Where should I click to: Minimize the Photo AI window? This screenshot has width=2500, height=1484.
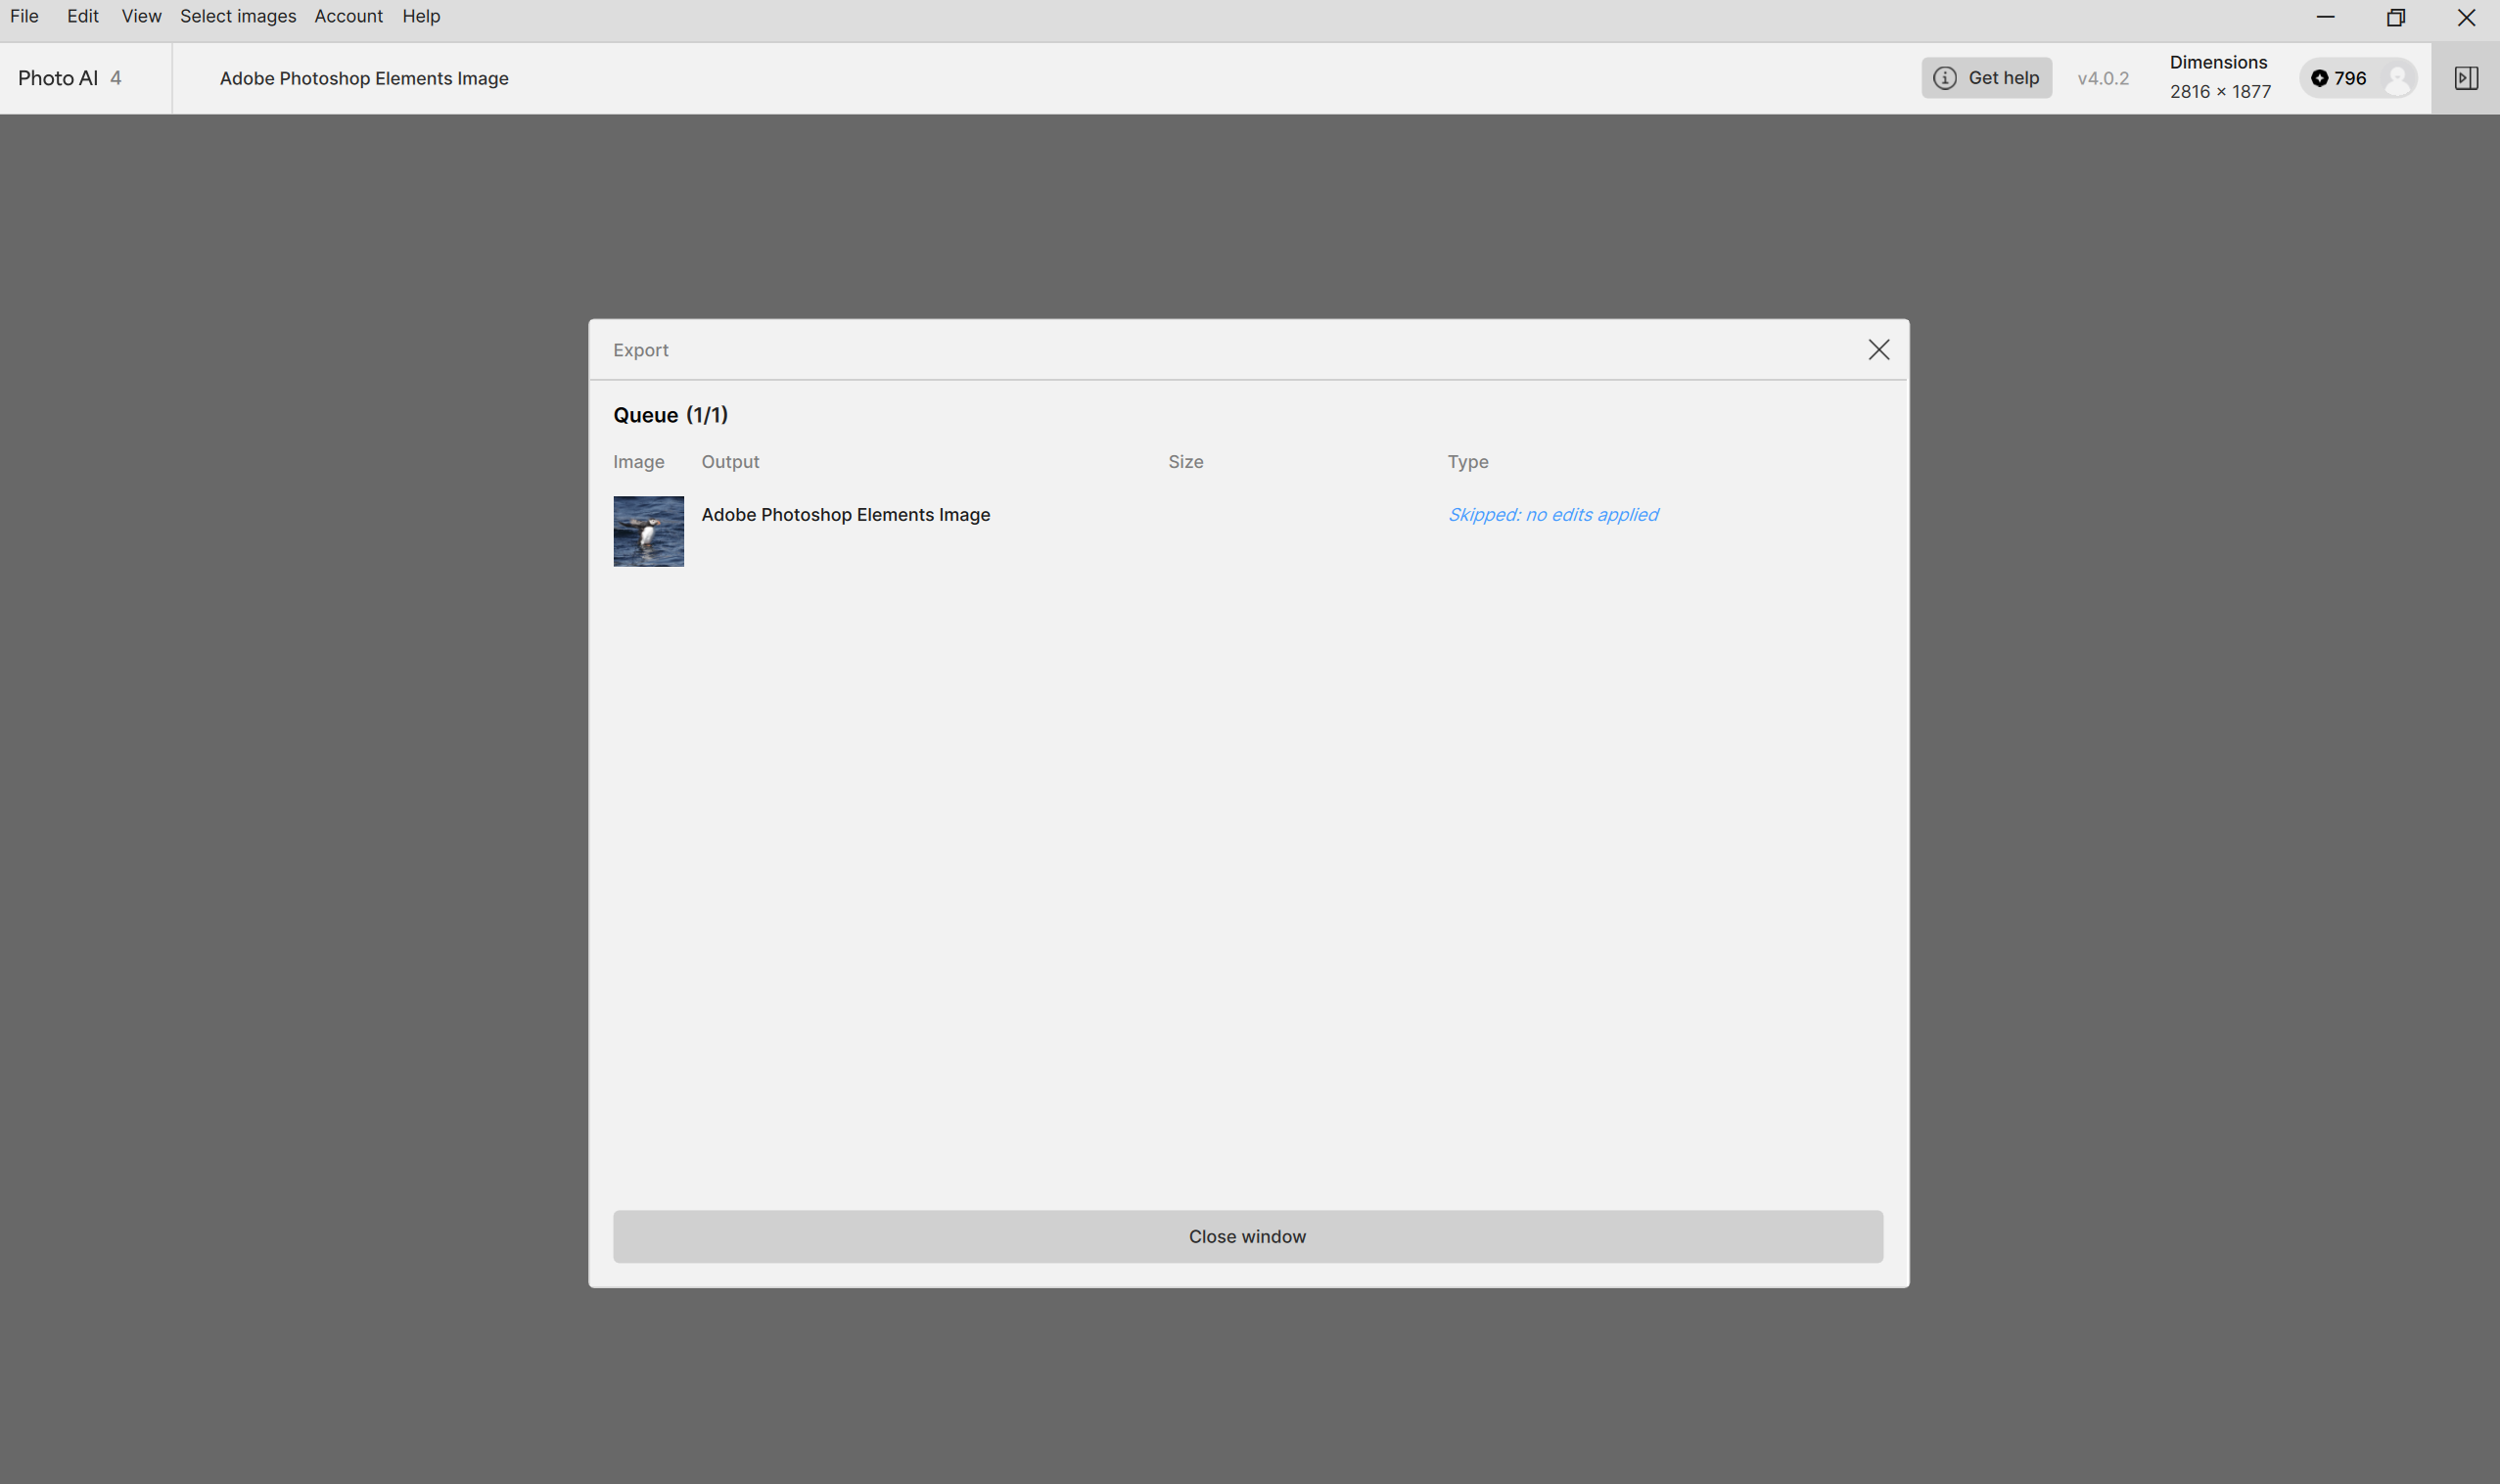pyautogui.click(x=2325, y=17)
